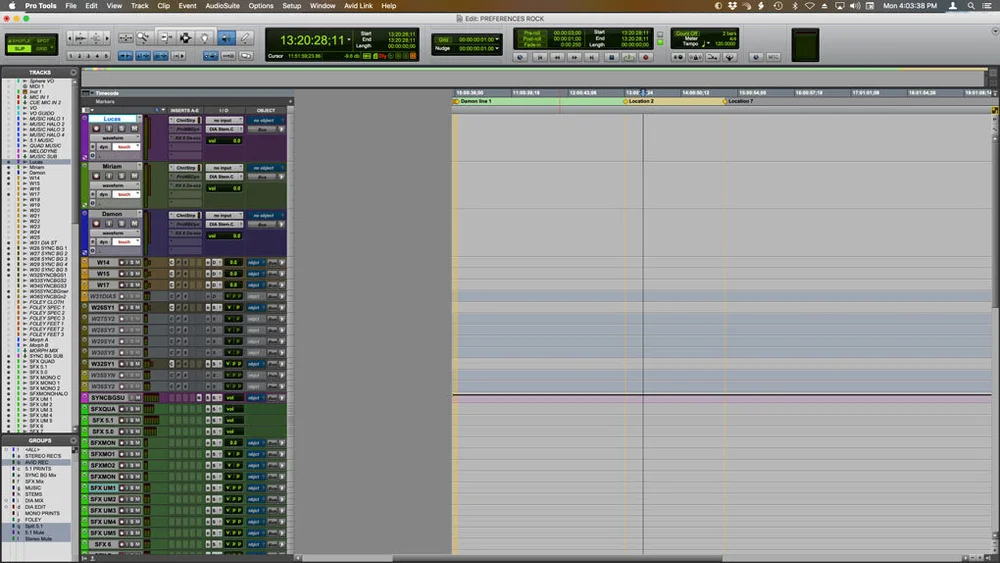Click the red Record transport button
This screenshot has height=563, width=1000.
click(x=646, y=57)
